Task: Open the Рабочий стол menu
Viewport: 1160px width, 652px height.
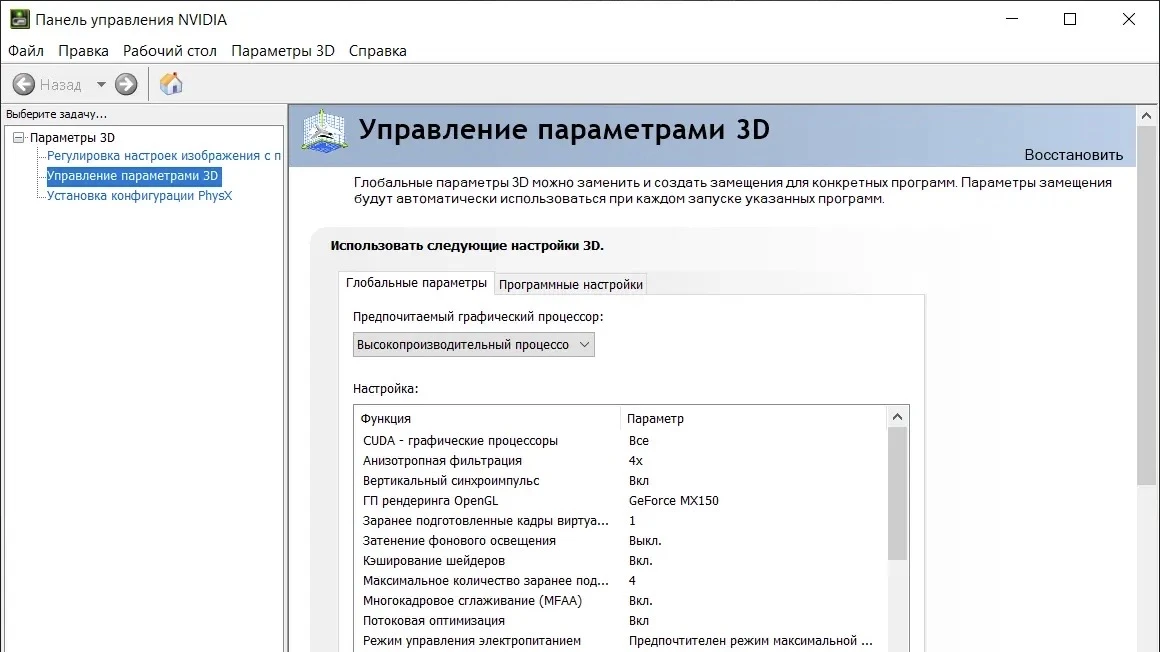Action: pos(169,51)
